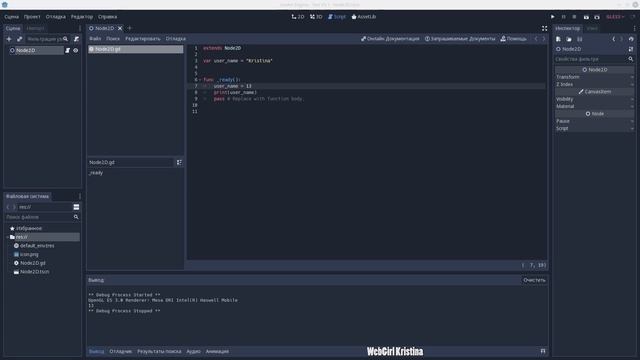Expand the Transform property section
This screenshot has width=640, height=360.
595,77
